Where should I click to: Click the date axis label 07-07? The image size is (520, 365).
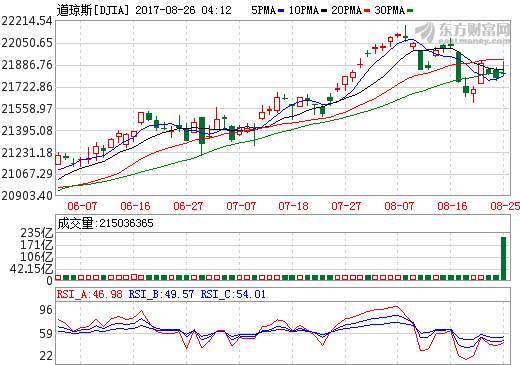[x=241, y=206]
